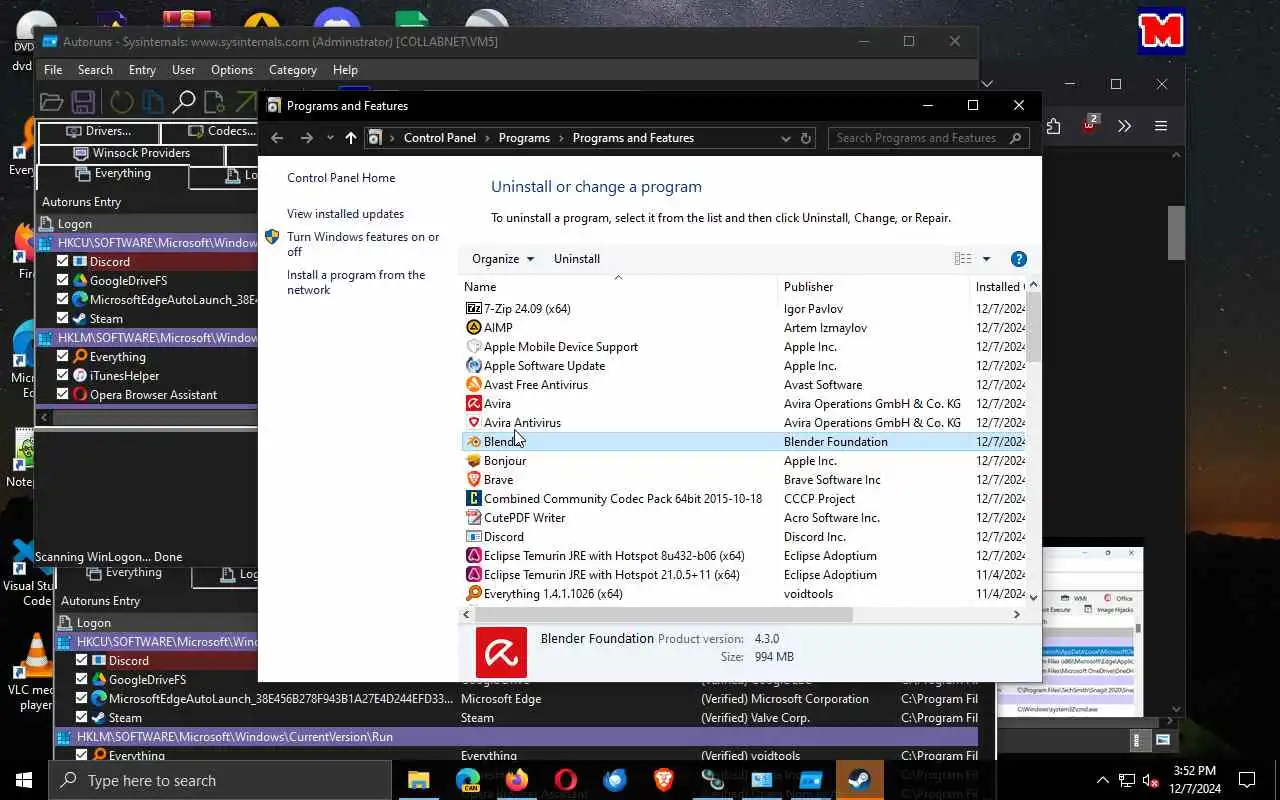Click the volume icon in system tray
The image size is (1280, 800).
[x=1151, y=781]
